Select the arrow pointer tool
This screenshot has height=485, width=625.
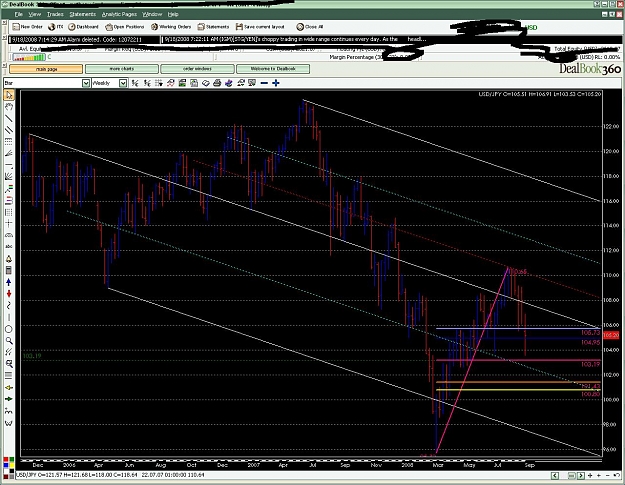(x=9, y=95)
